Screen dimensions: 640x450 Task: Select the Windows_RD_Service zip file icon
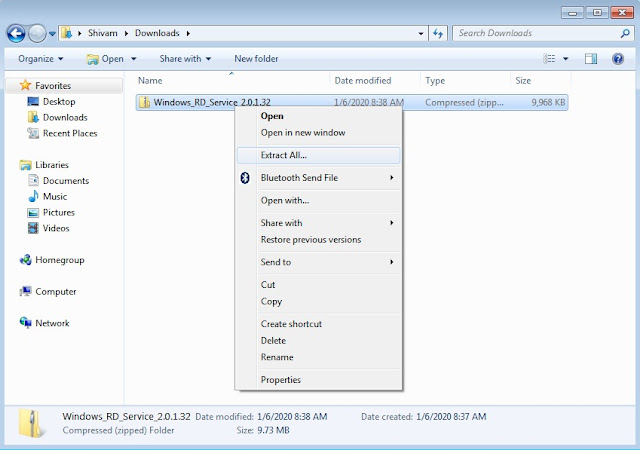click(144, 102)
